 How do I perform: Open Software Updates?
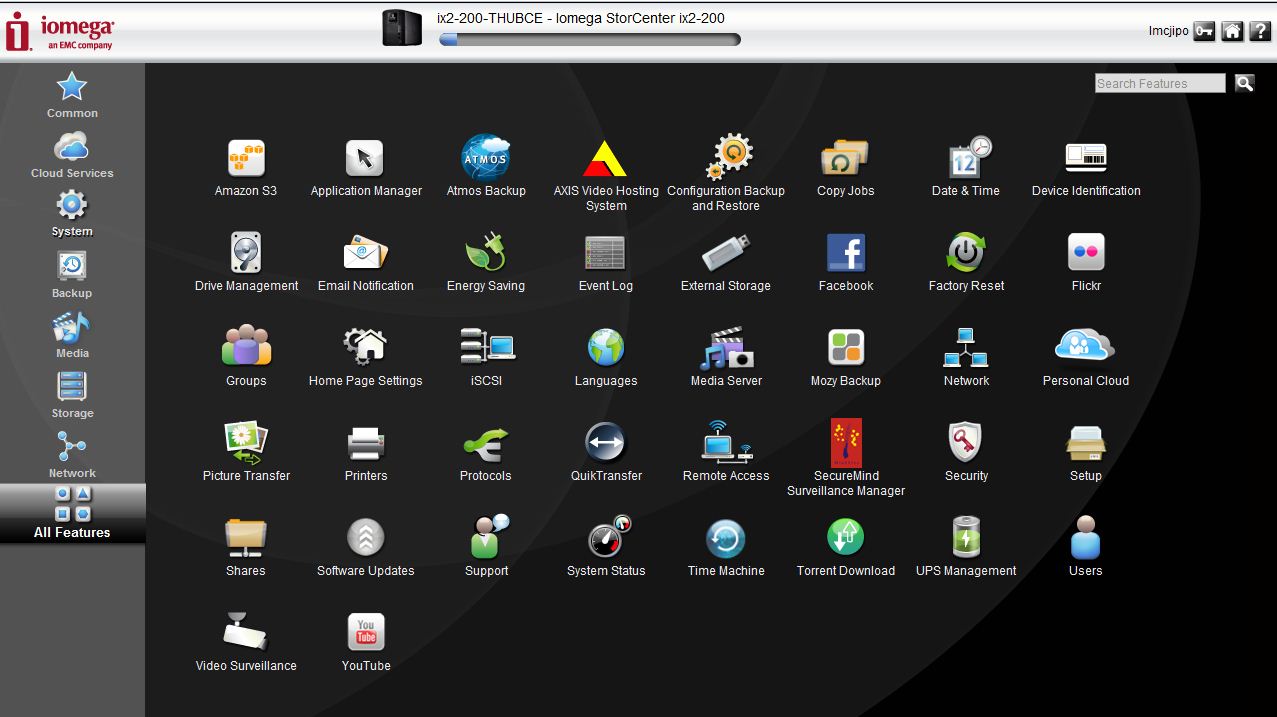(x=366, y=547)
